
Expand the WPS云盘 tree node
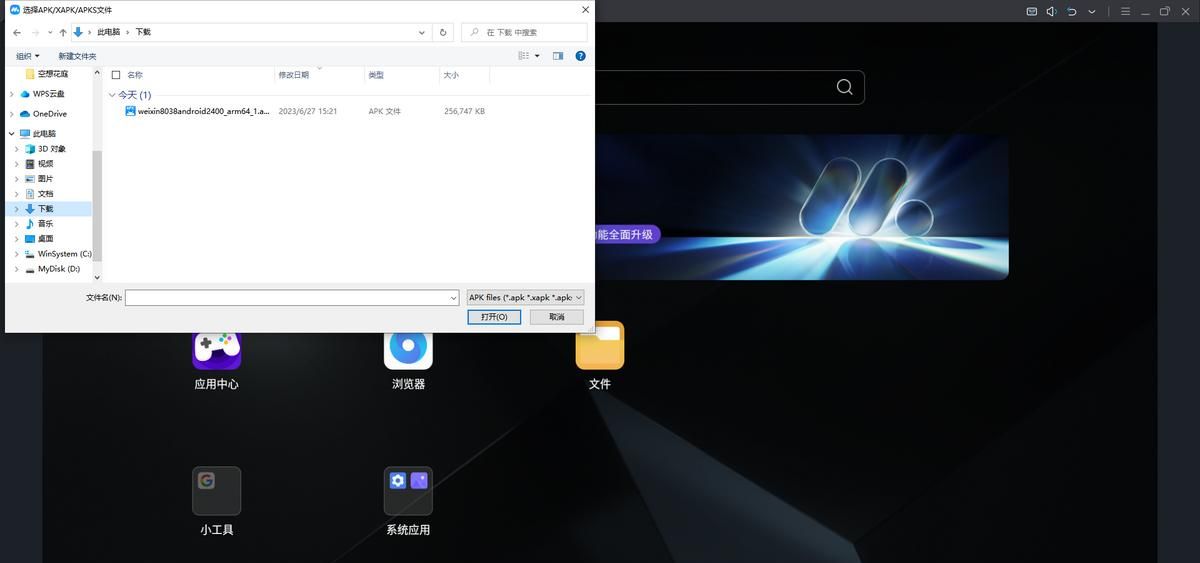click(11, 94)
